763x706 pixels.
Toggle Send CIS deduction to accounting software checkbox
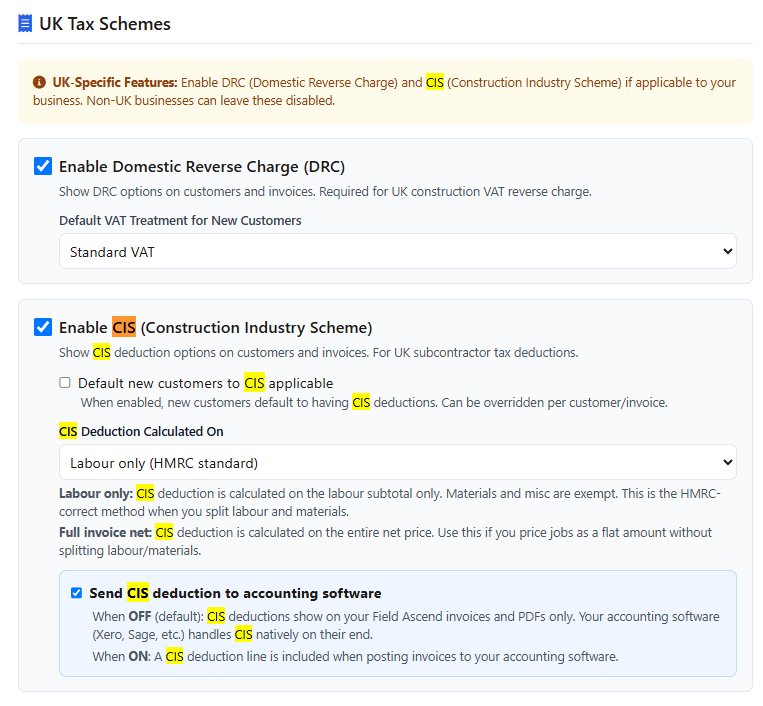[76, 593]
